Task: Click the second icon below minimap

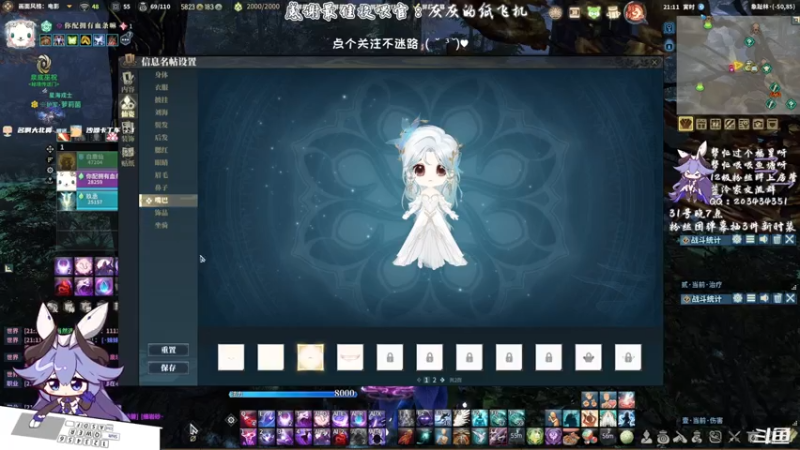Action: (x=702, y=124)
